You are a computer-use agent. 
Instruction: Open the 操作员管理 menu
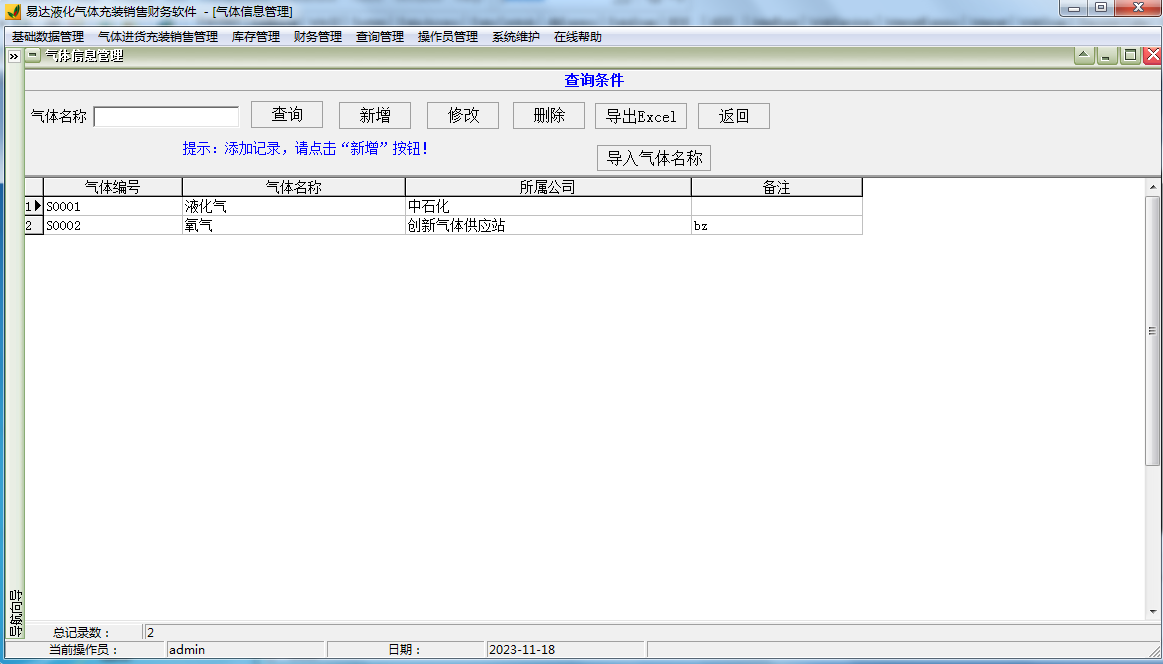click(x=448, y=36)
